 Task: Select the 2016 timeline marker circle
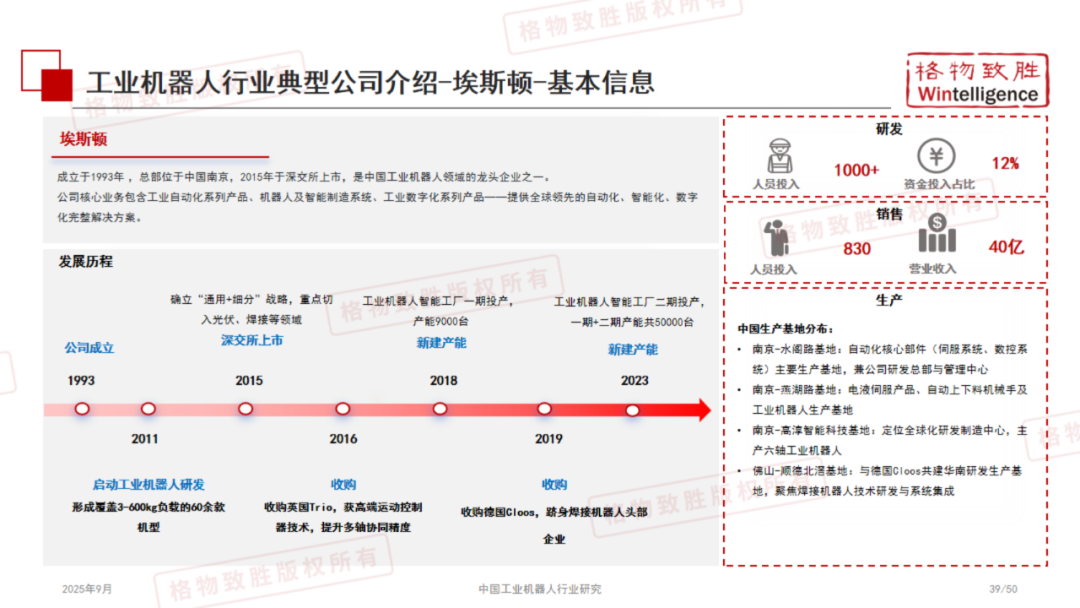(342, 409)
